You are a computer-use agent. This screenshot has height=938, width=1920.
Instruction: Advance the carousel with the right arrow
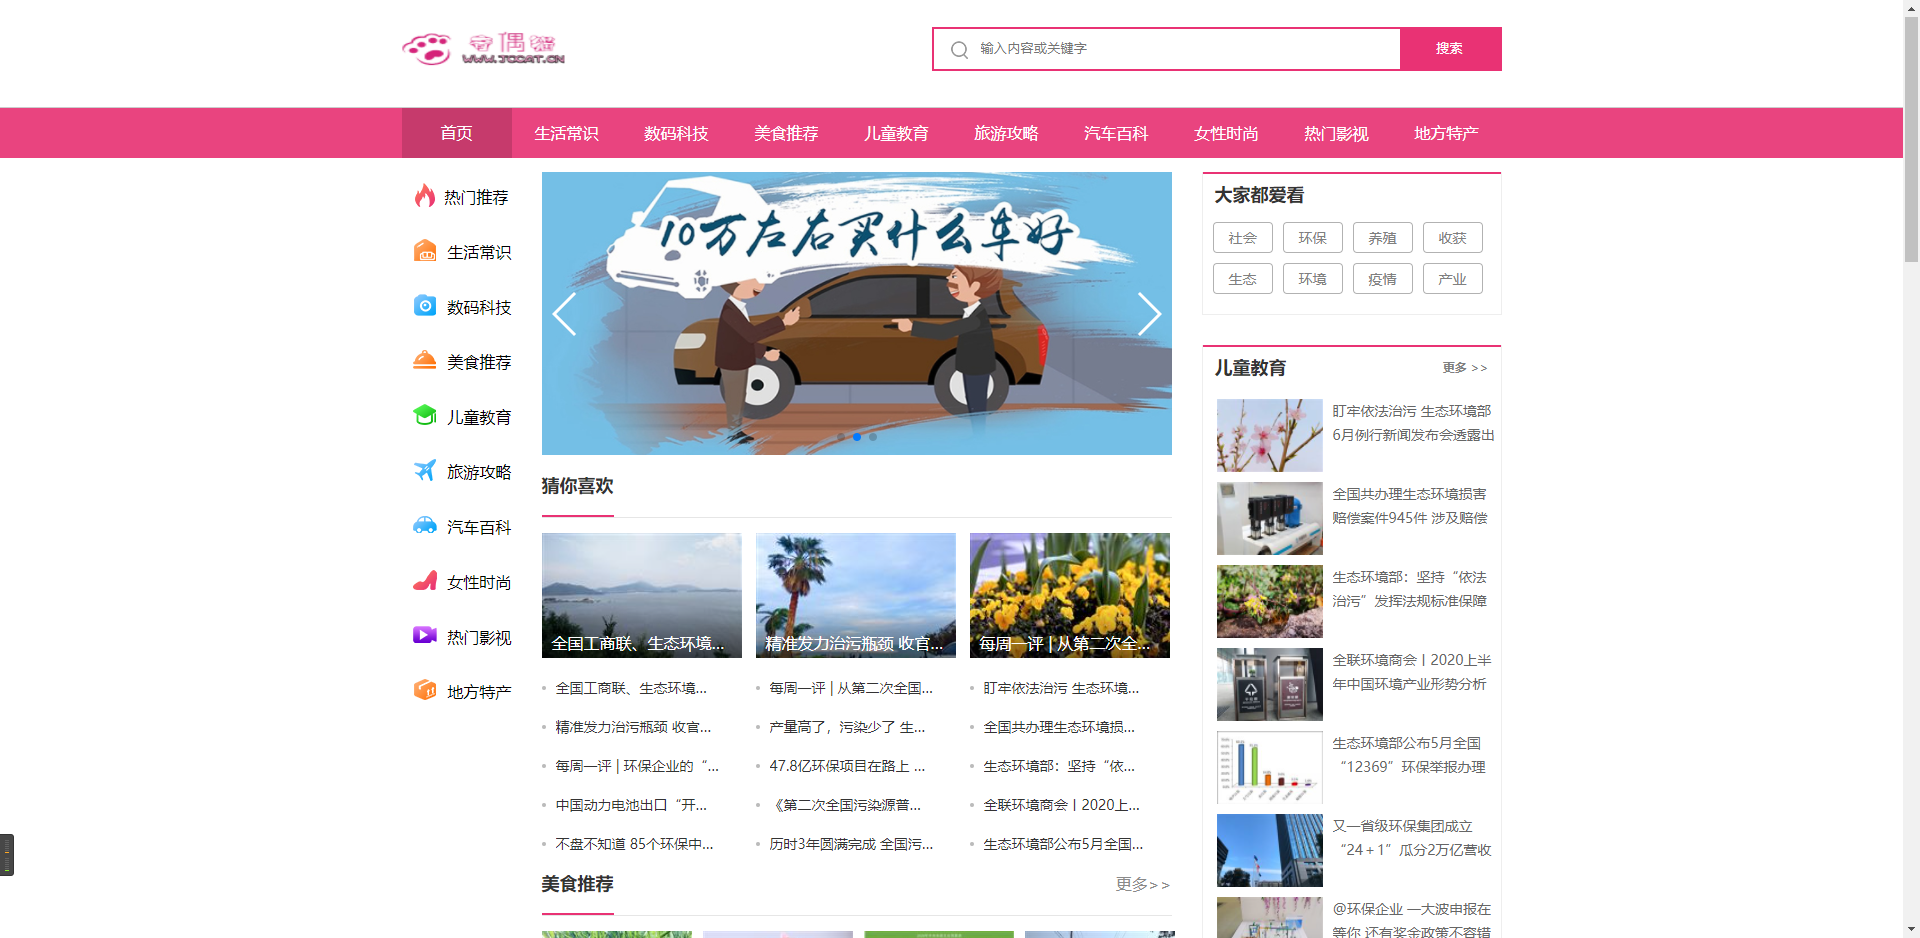[1149, 314]
